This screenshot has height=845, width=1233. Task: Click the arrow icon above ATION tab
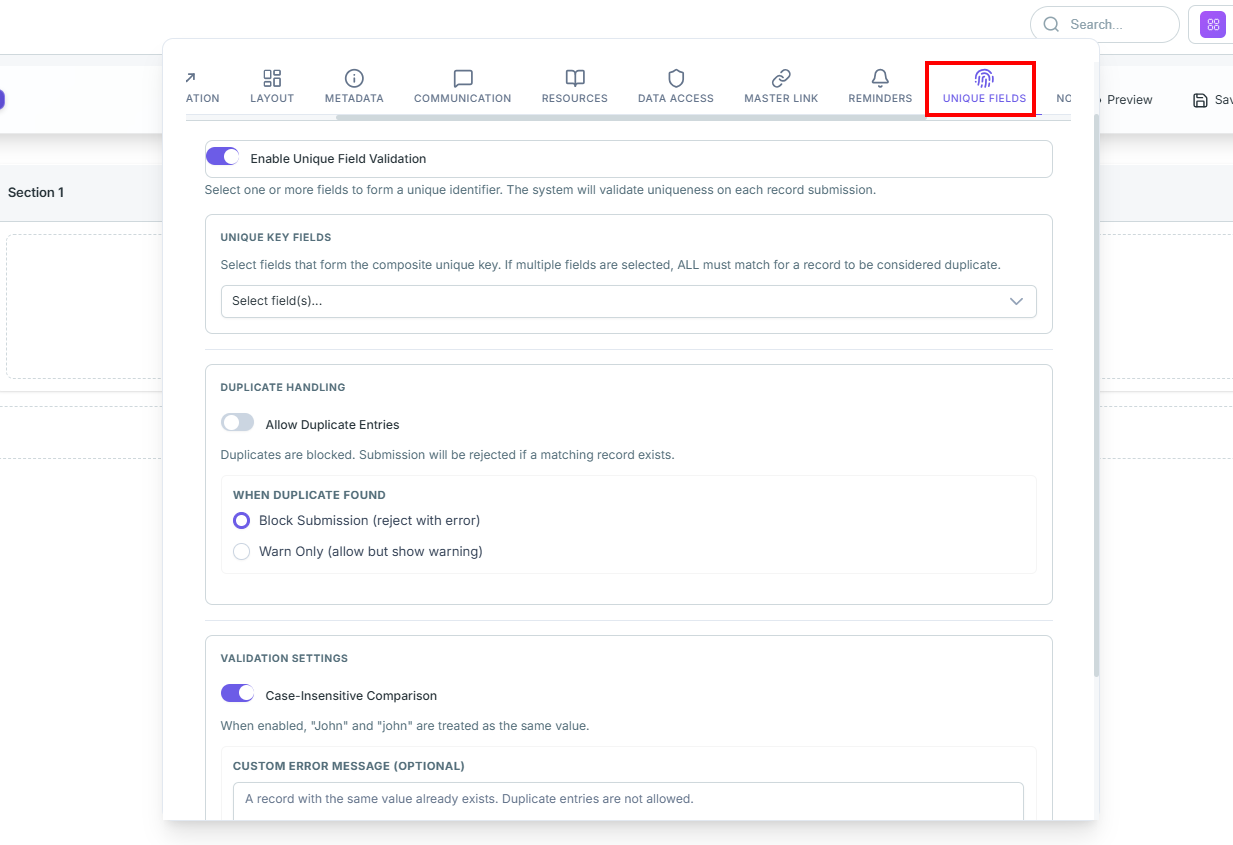tap(190, 77)
